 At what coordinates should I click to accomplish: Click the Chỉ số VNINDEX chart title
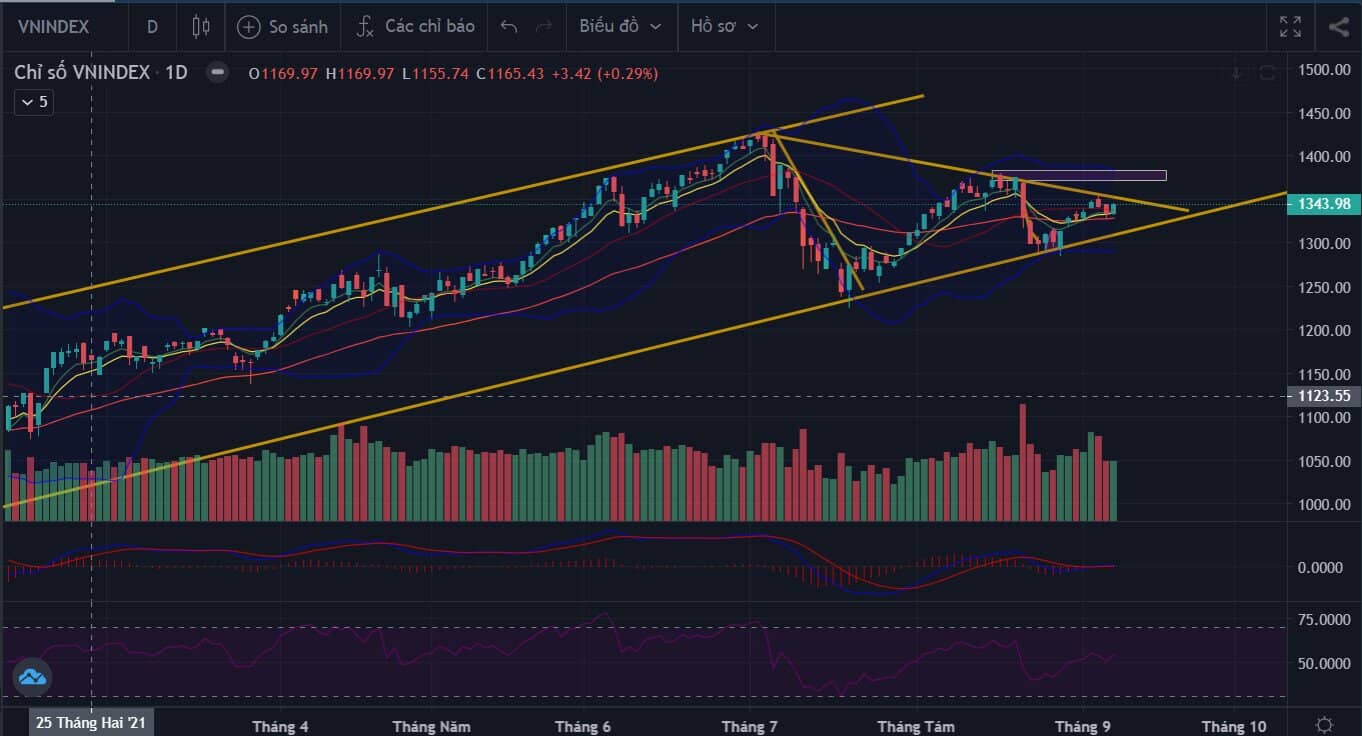coord(82,73)
